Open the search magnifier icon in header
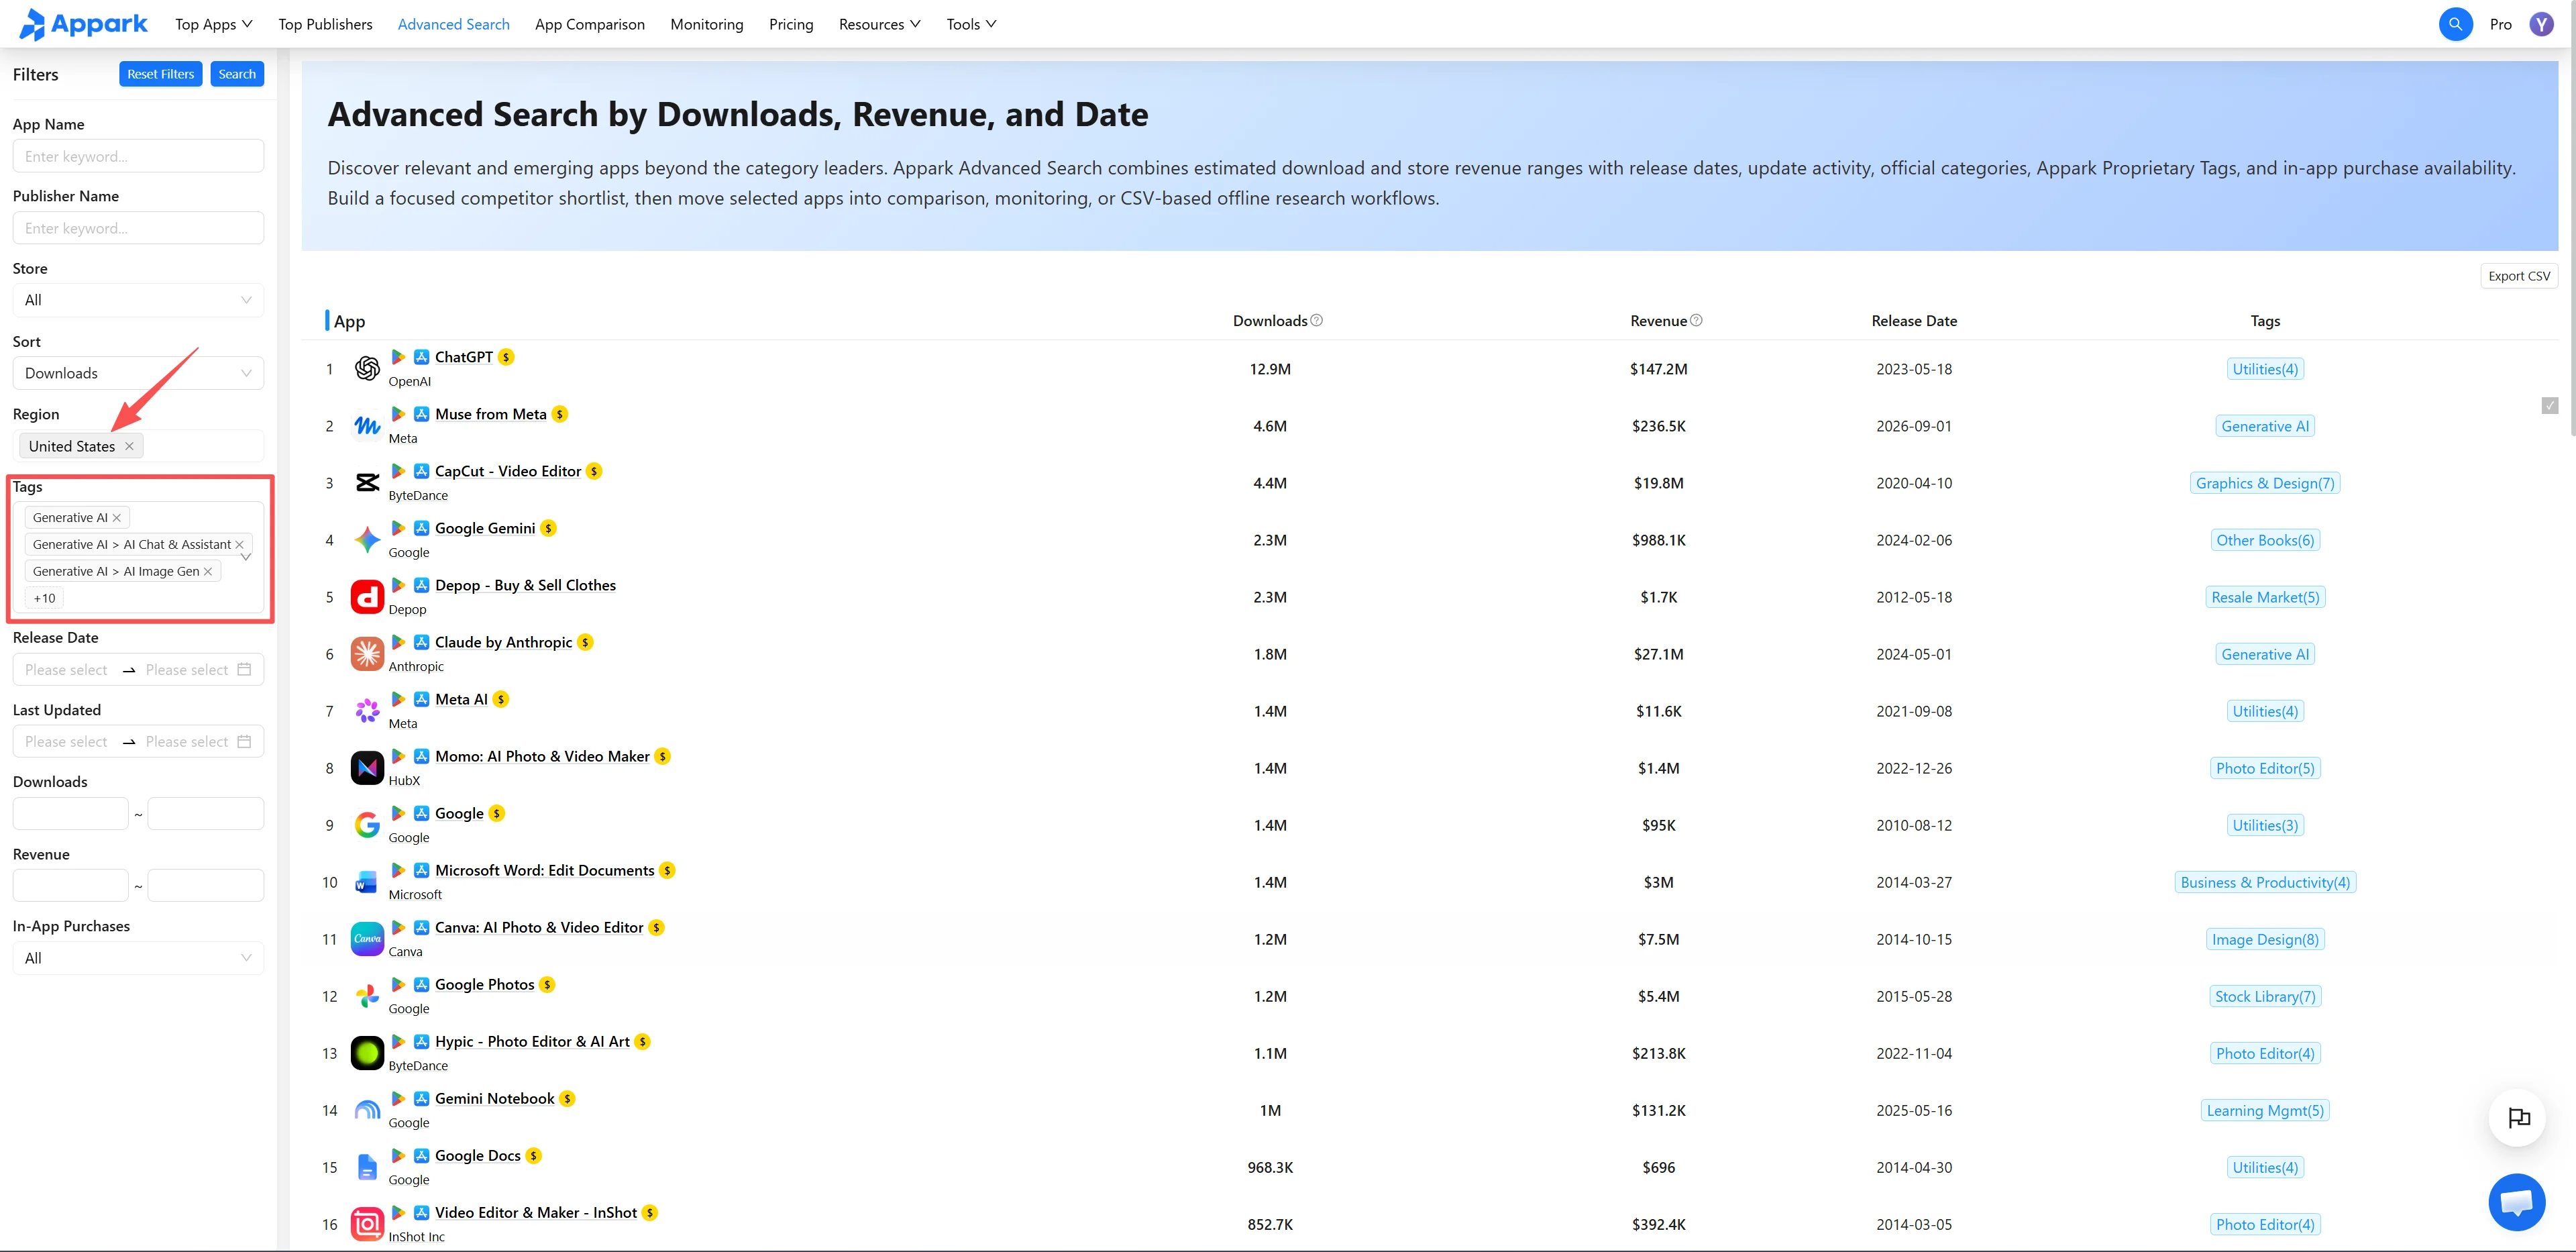The width and height of the screenshot is (2576, 1252). (x=2455, y=24)
